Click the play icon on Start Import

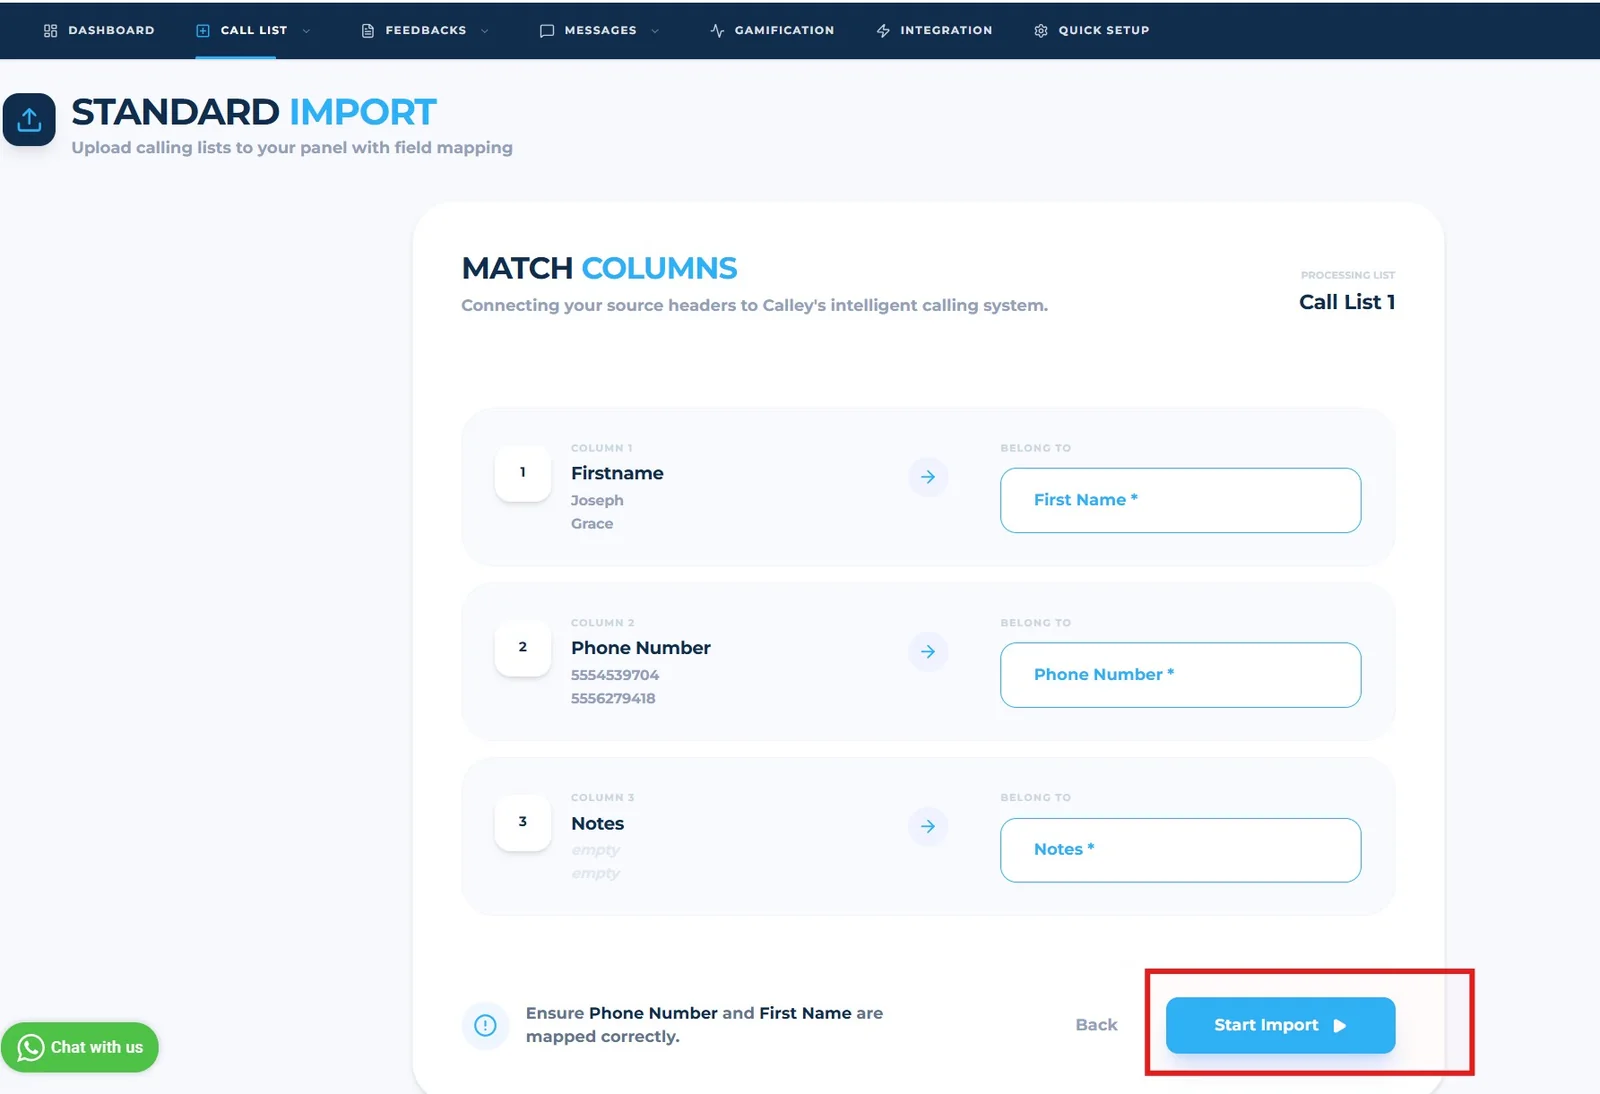(1340, 1026)
